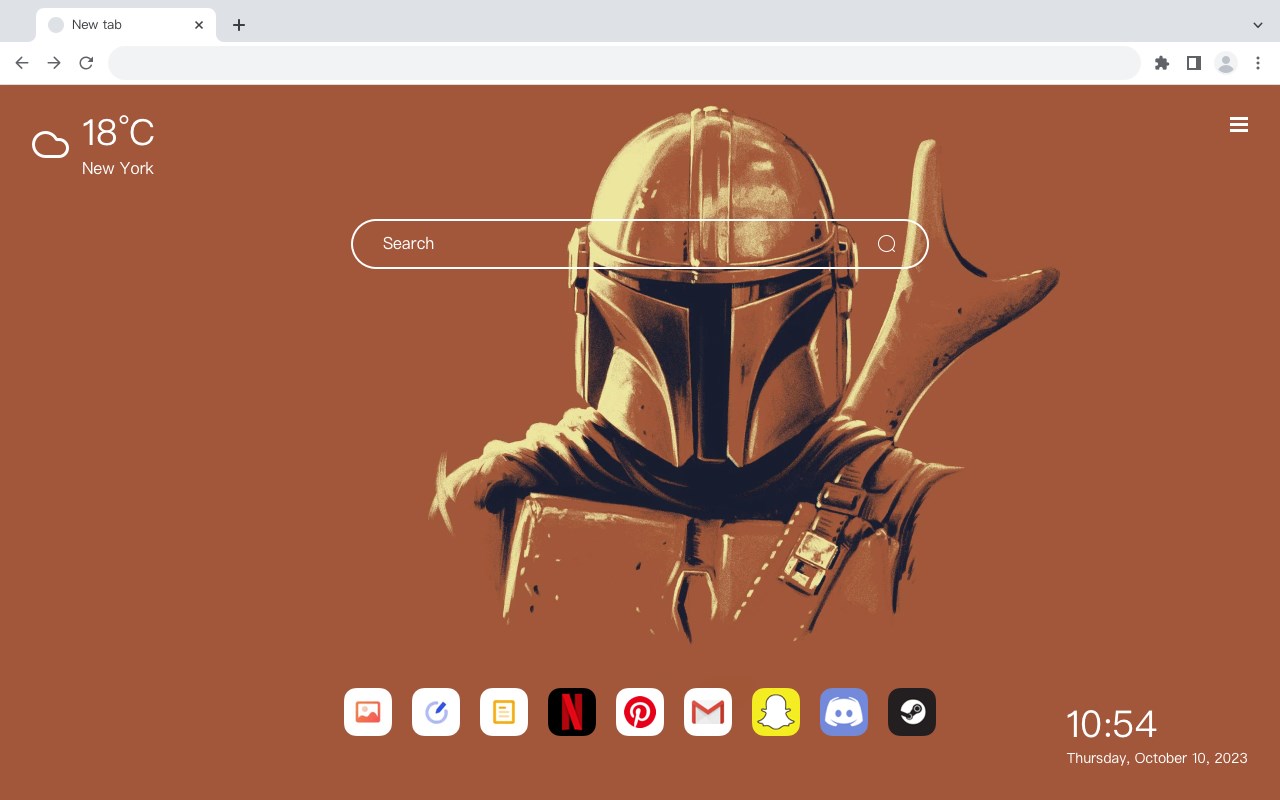Click the 18°C temperature reading
The width and height of the screenshot is (1280, 800).
click(118, 133)
